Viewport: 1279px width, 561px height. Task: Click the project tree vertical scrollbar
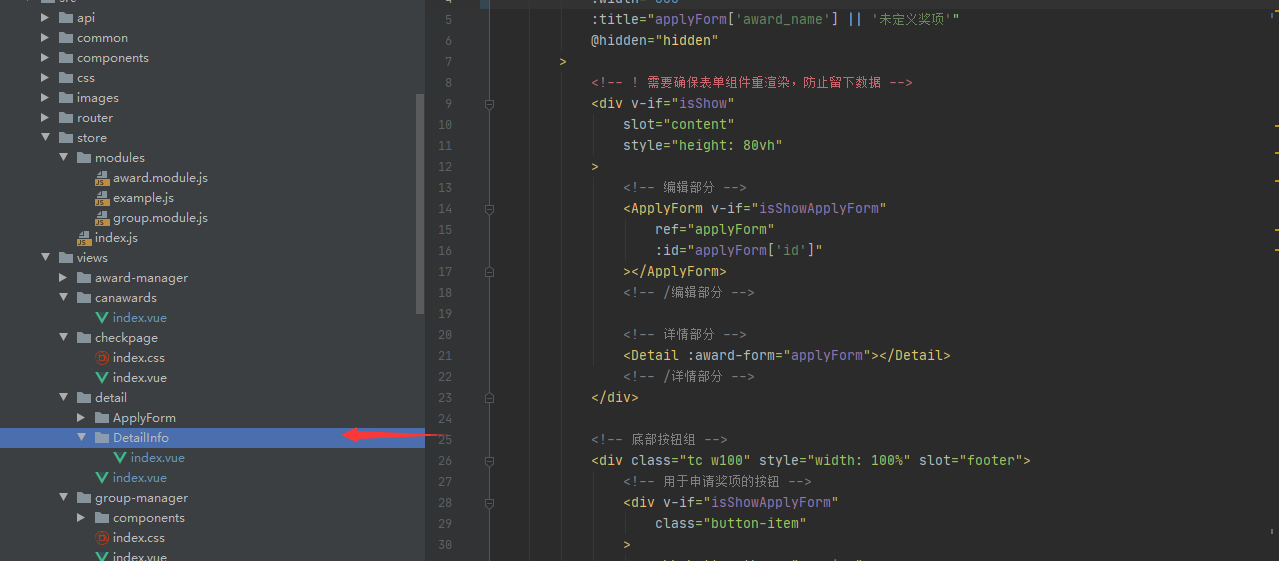[420, 200]
